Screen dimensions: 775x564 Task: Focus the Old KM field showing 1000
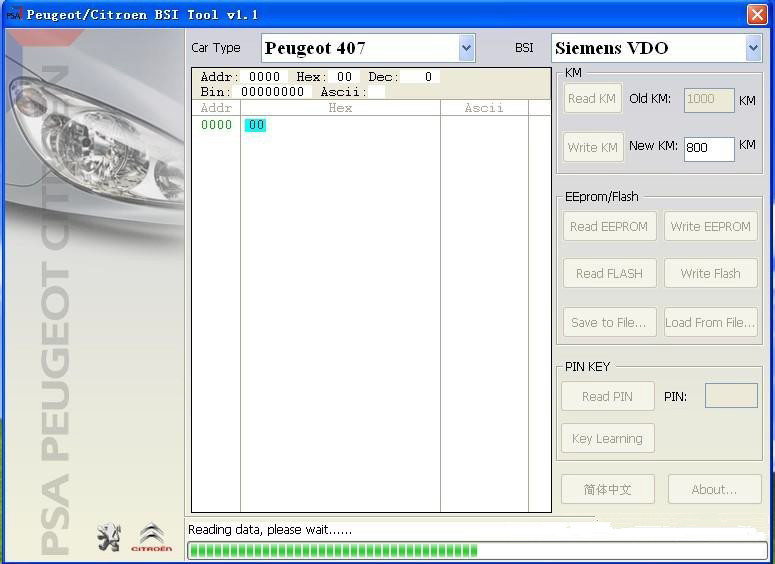coord(709,100)
